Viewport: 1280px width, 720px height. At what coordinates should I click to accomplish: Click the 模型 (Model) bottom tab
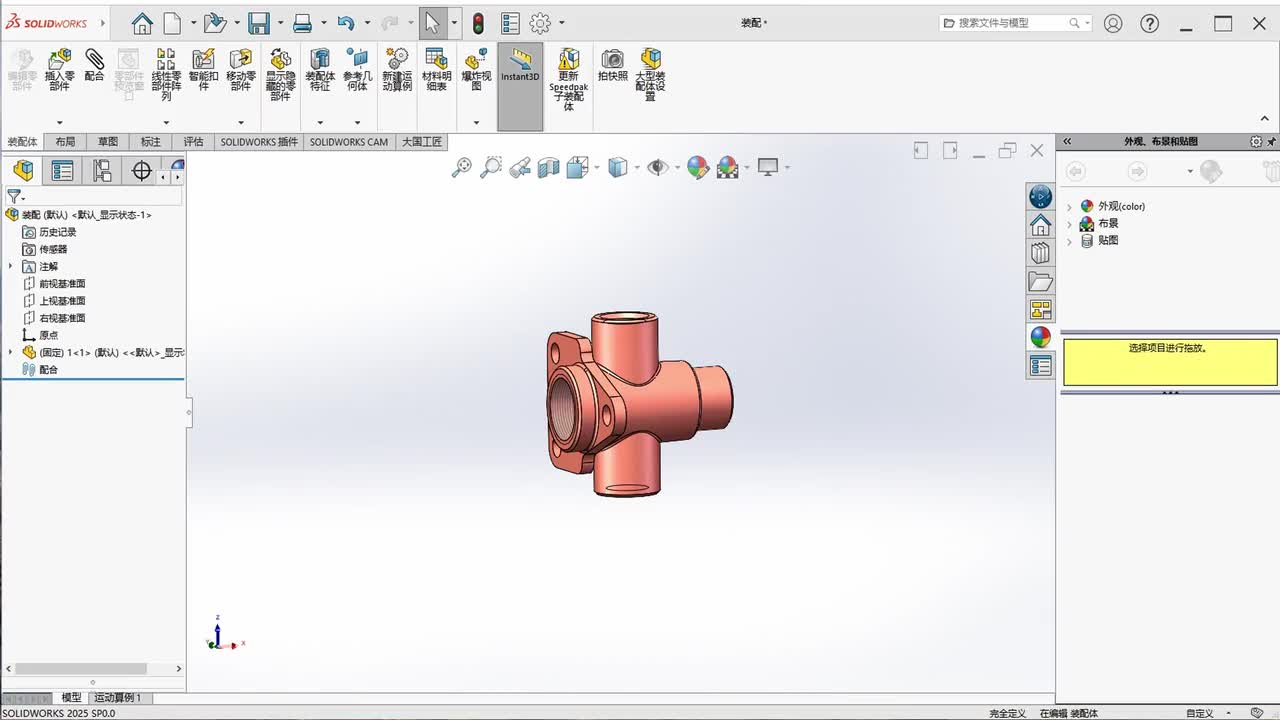[71, 698]
